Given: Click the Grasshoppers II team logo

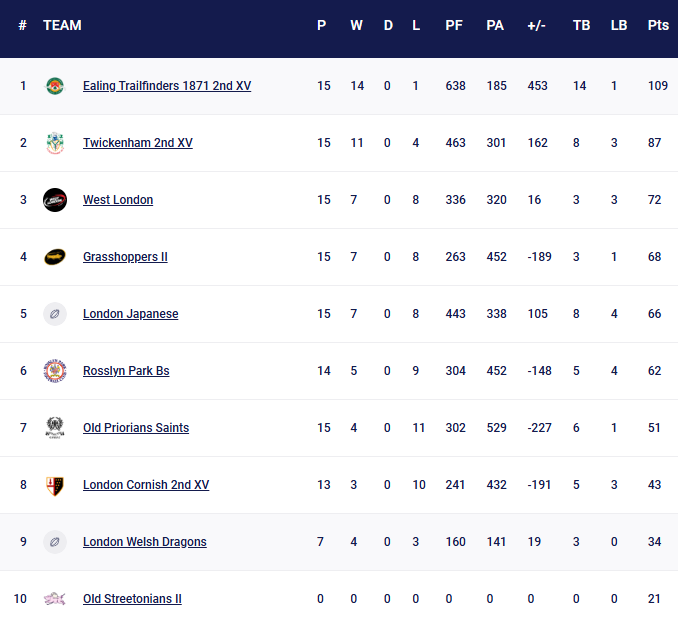Looking at the screenshot, I should click(x=55, y=257).
